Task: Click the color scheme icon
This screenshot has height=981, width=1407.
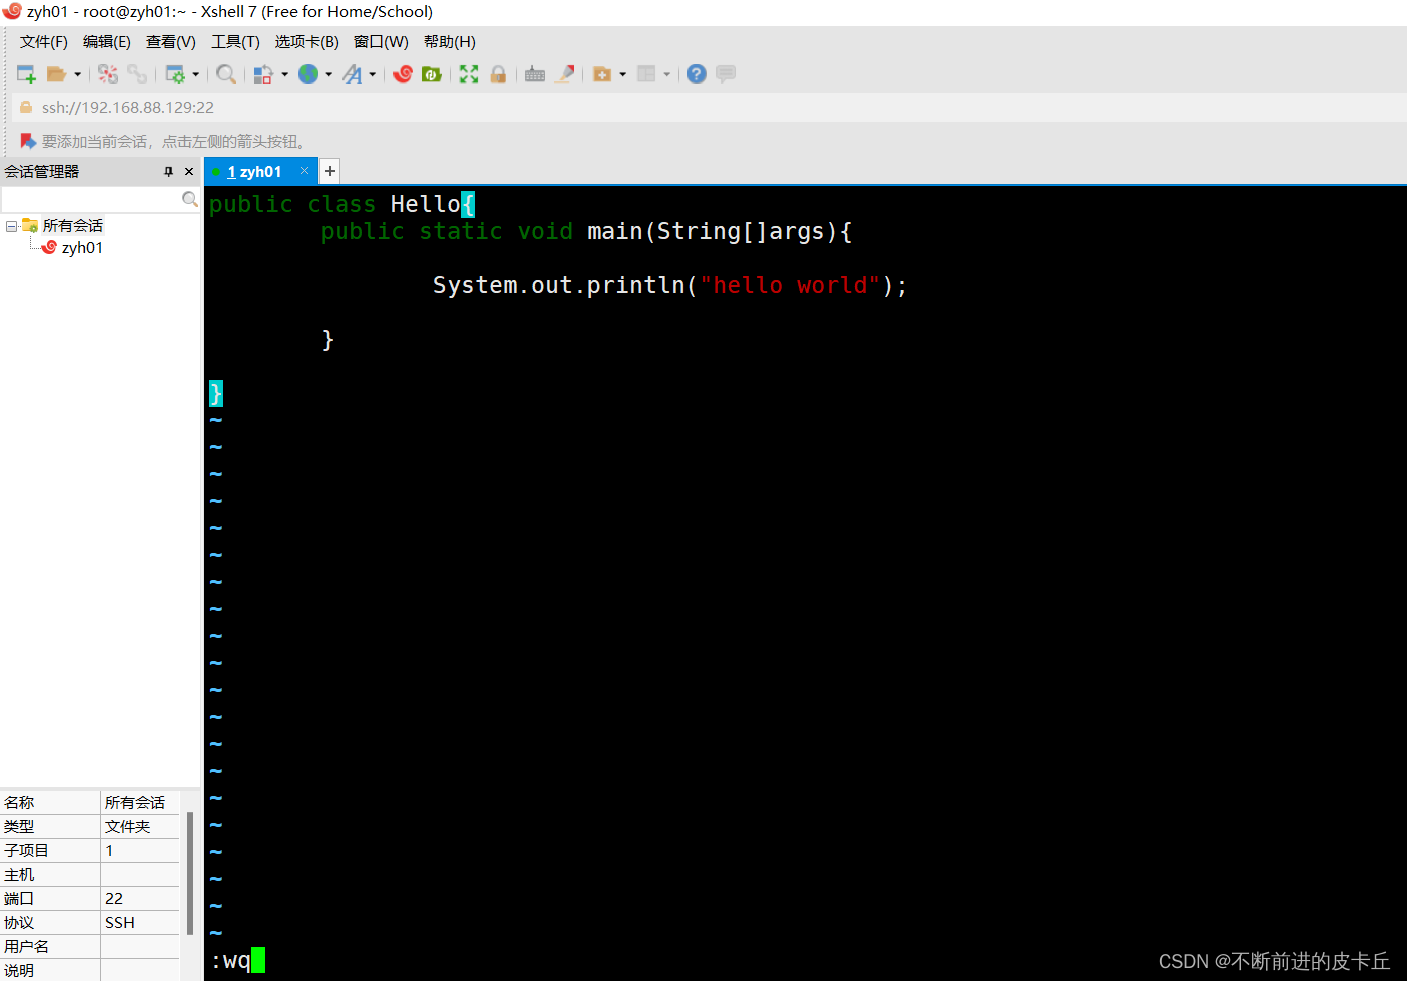Action: click(x=263, y=74)
